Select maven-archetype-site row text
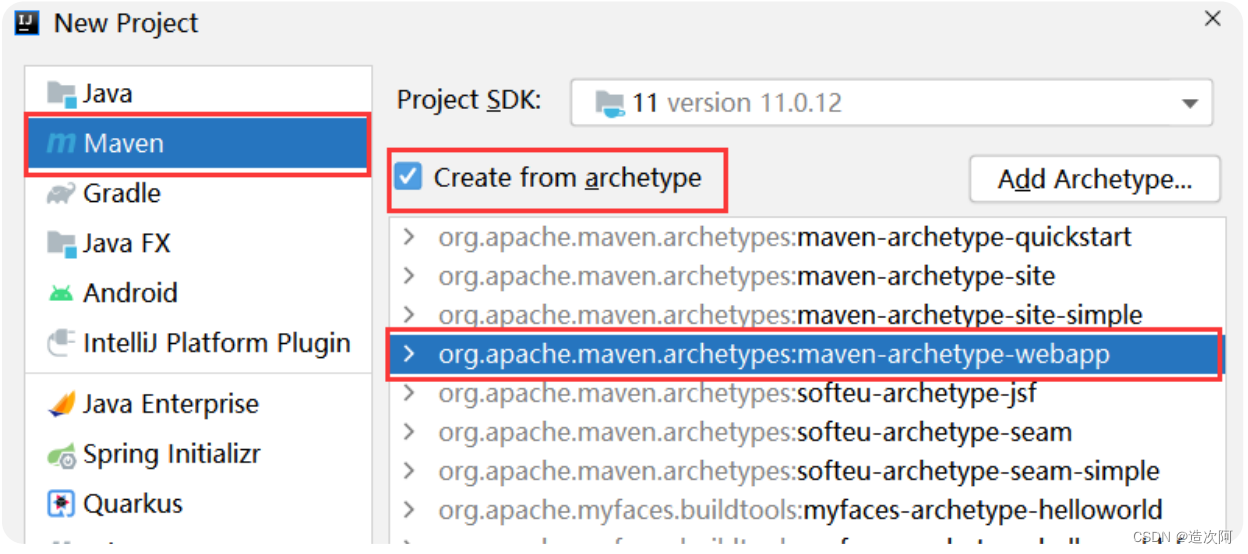The image size is (1248, 554). pos(747,276)
